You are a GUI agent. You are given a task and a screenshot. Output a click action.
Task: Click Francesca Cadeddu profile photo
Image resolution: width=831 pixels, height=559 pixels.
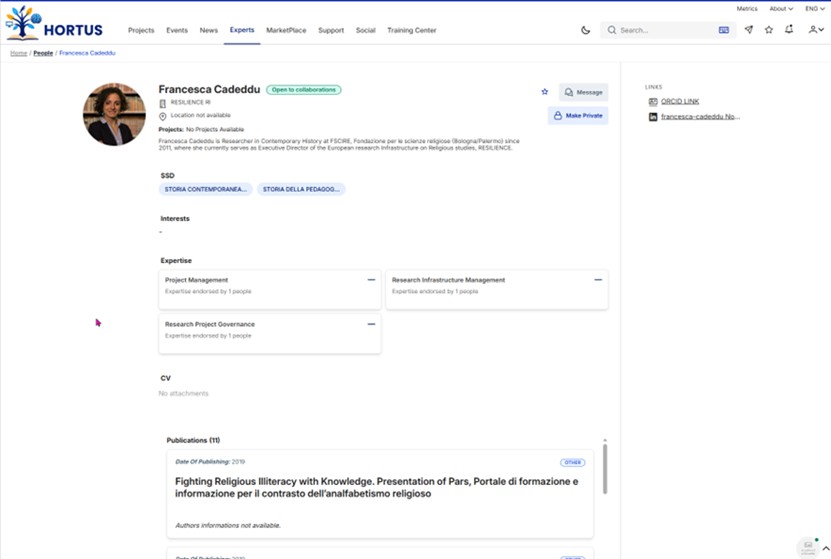[114, 114]
